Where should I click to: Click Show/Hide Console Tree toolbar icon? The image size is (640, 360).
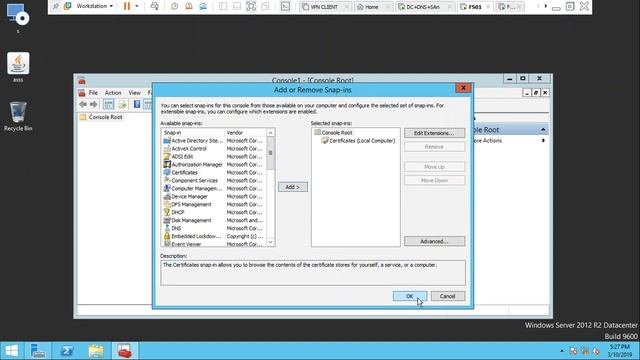point(108,104)
